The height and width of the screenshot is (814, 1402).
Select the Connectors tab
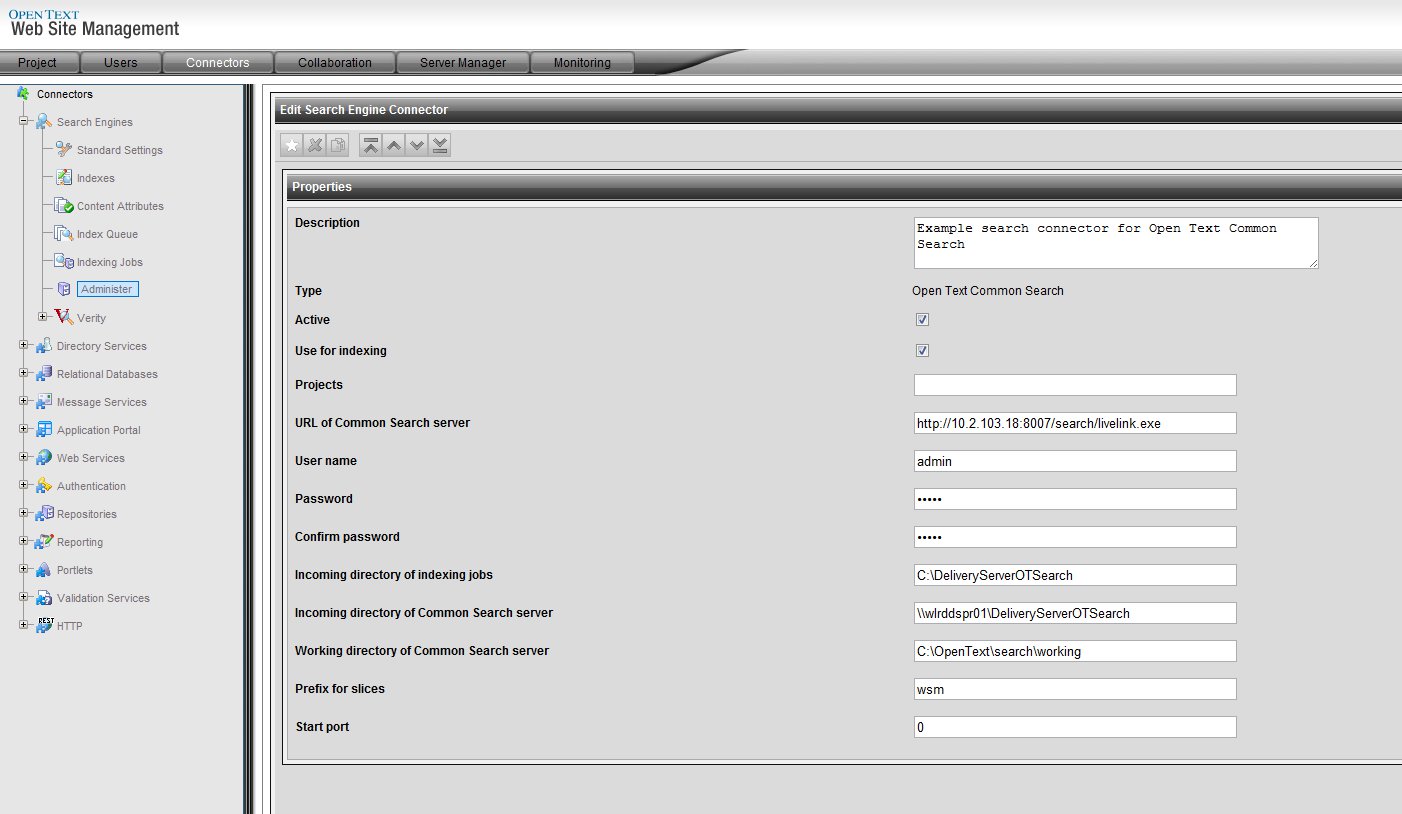218,62
